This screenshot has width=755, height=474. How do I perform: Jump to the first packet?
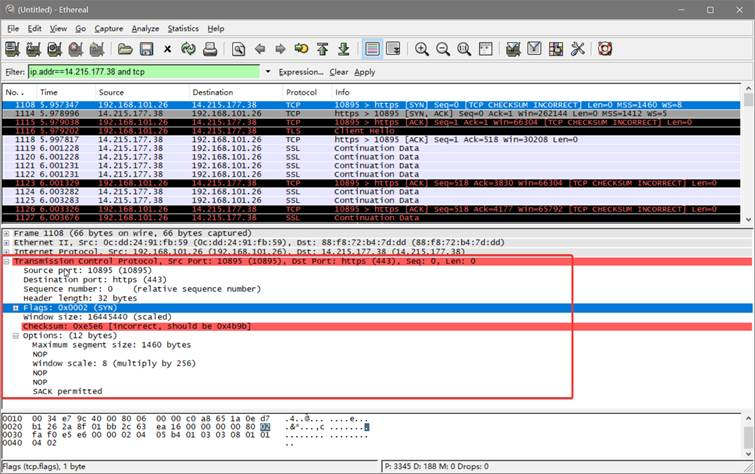coord(323,49)
